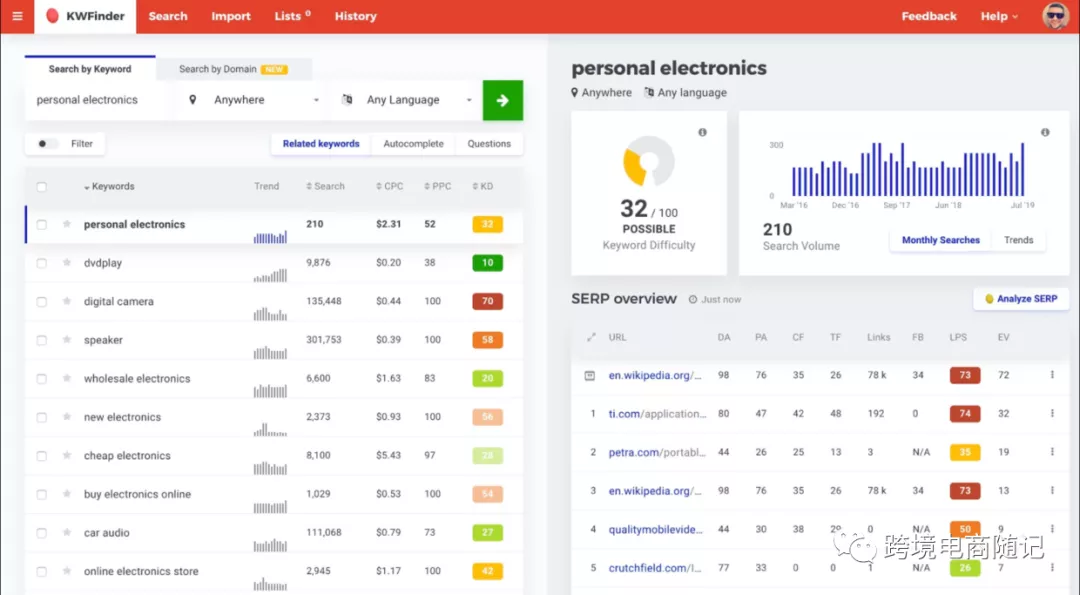Open more options for crutchfield.com row
Image resolution: width=1080 pixels, height=595 pixels.
coord(1052,567)
